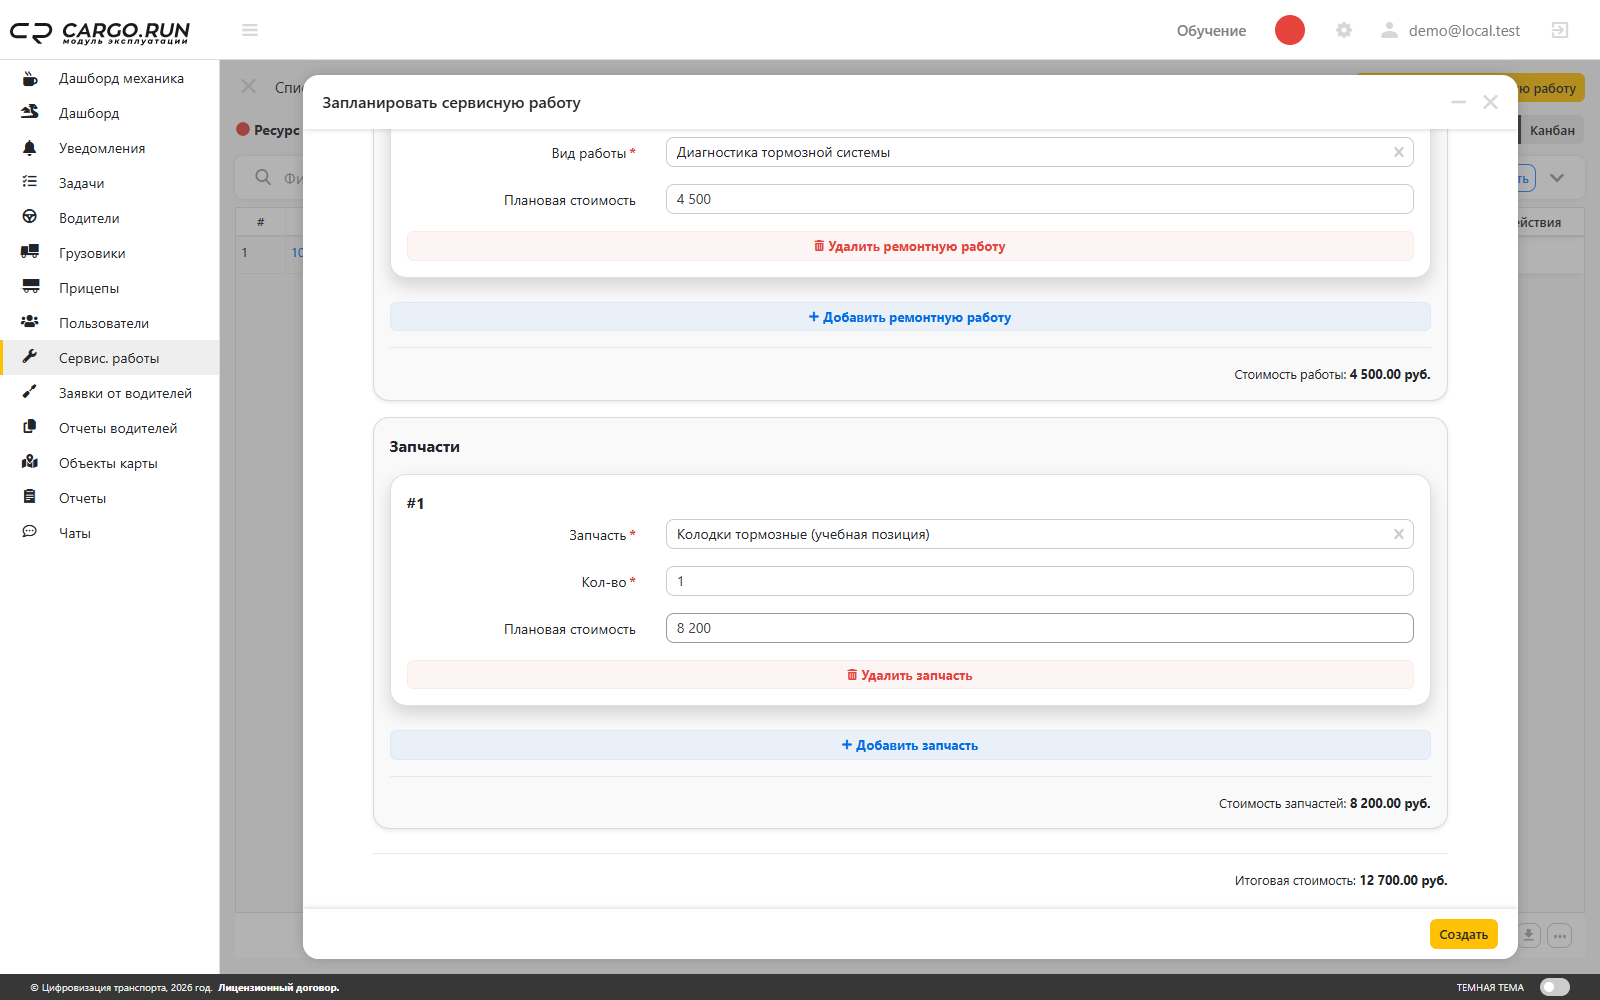The image size is (1600, 1000).
Task: Open the settings gear icon in header
Action: click(1344, 30)
